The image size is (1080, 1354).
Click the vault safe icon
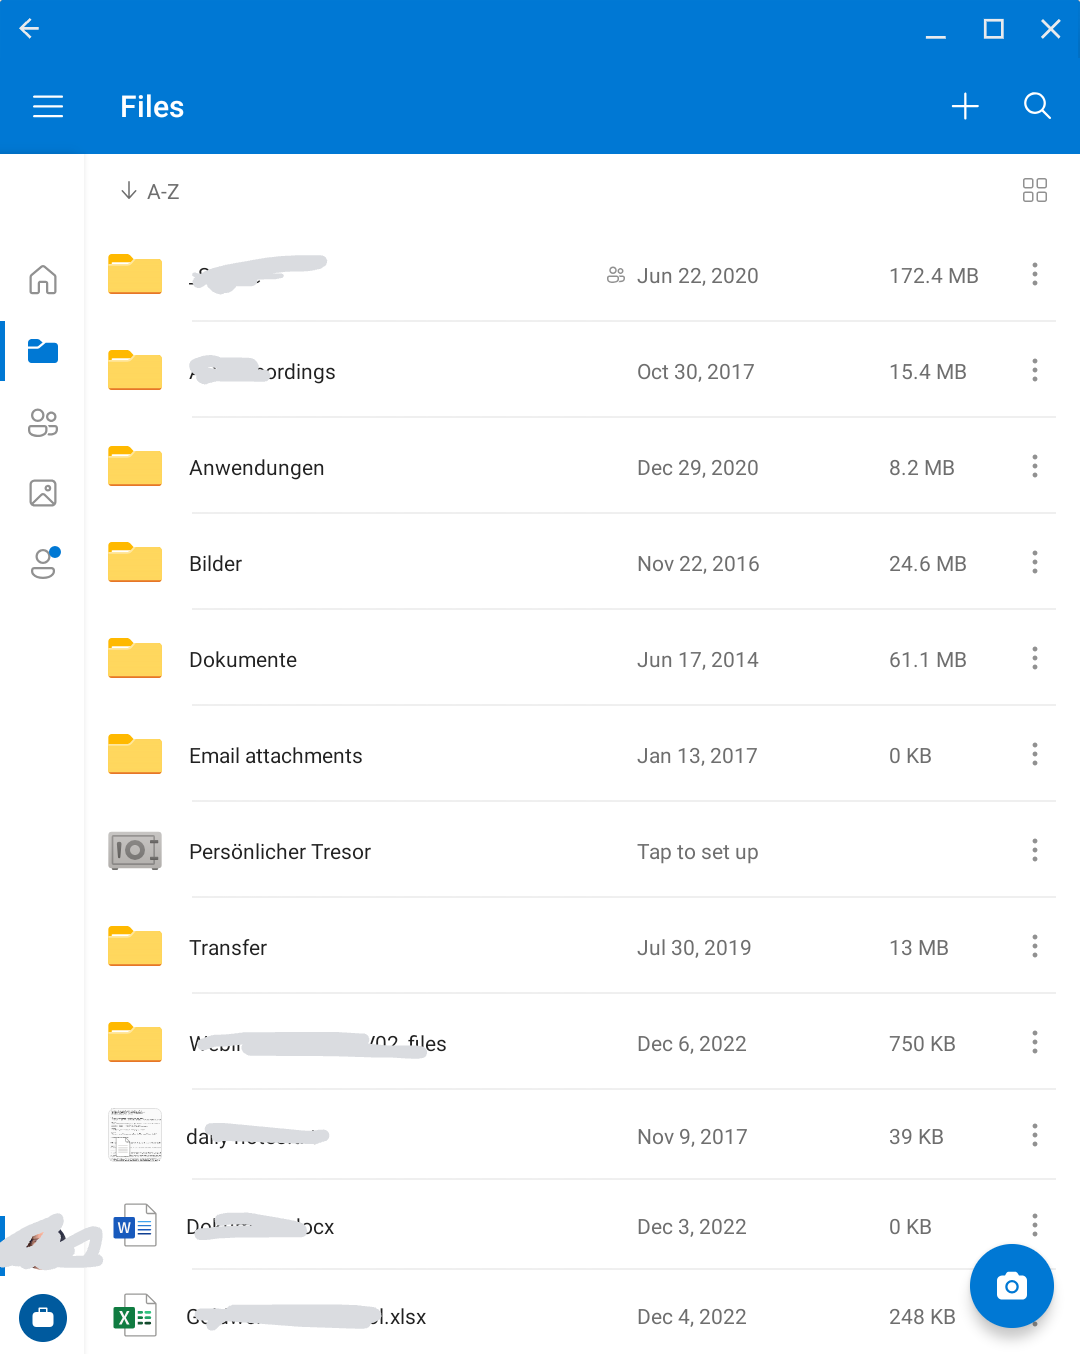tap(135, 851)
